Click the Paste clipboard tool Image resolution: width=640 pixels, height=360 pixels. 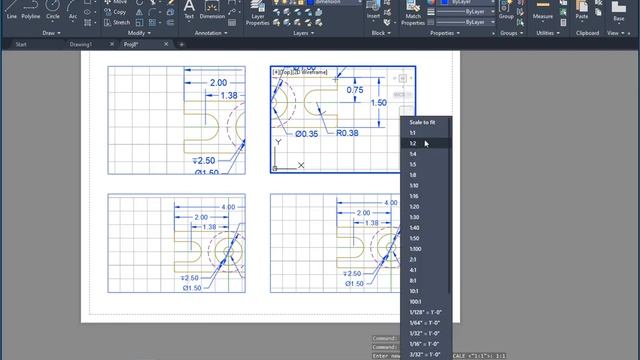(582, 10)
